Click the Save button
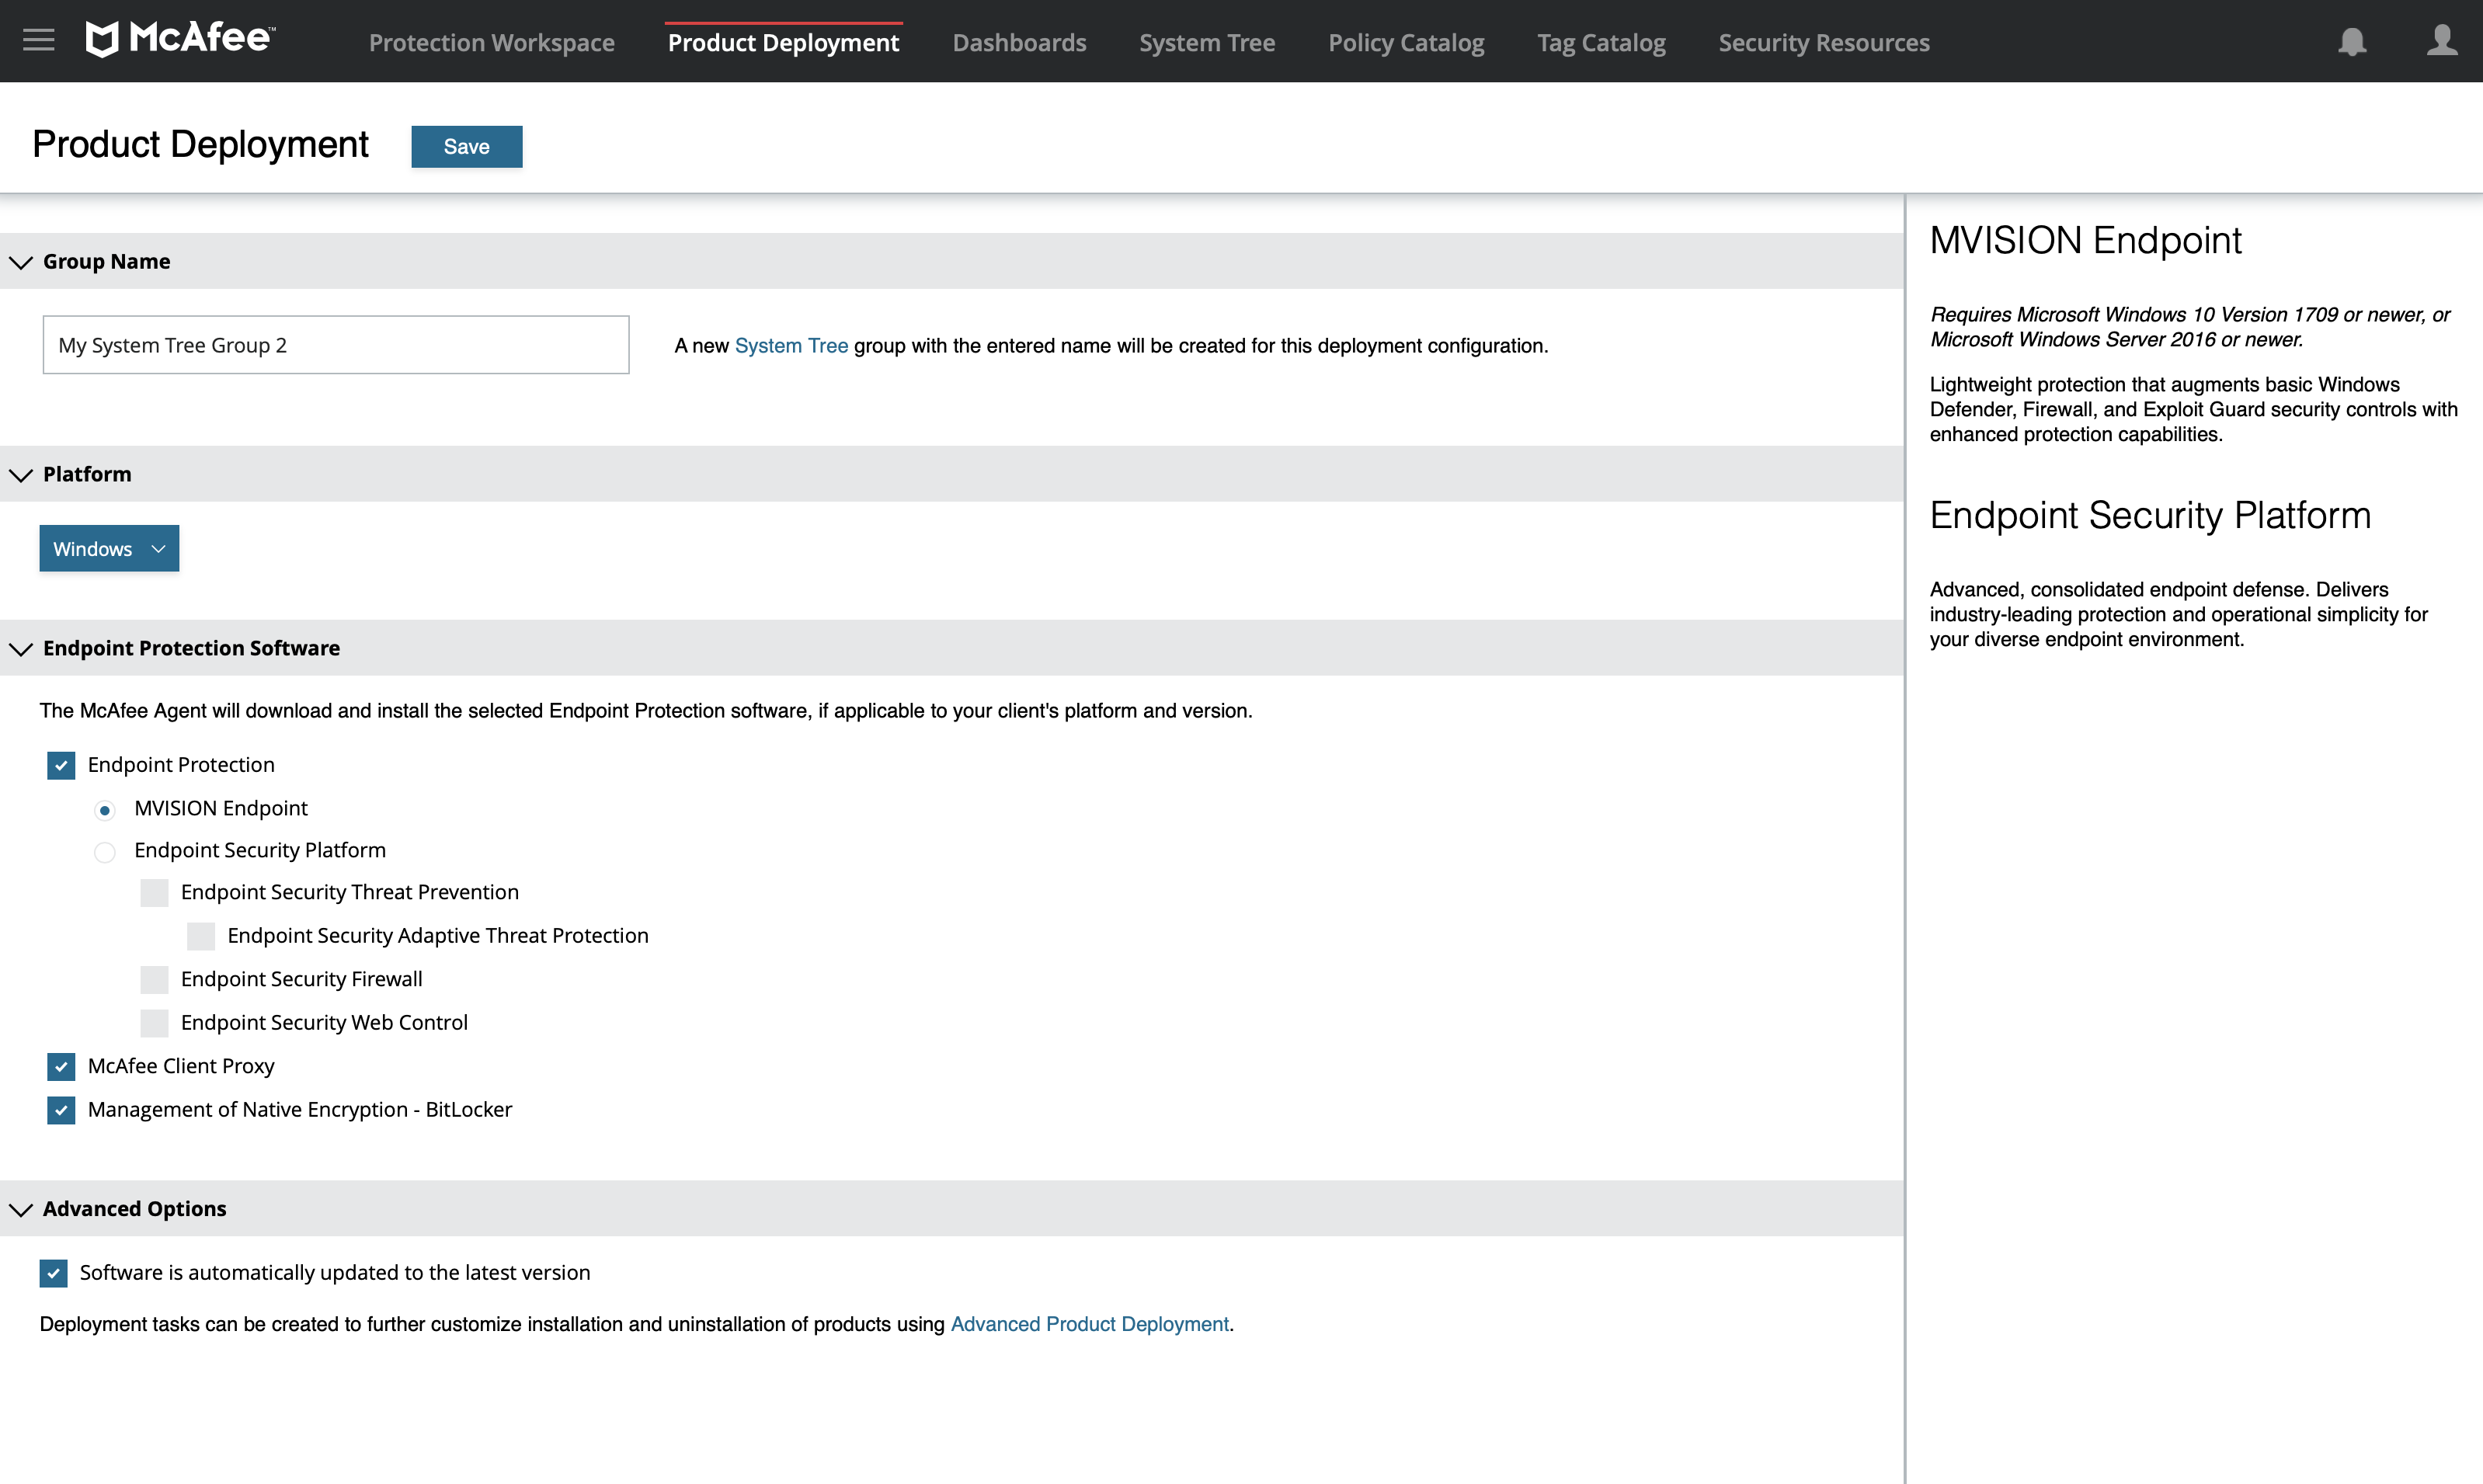This screenshot has width=2483, height=1484. (466, 146)
